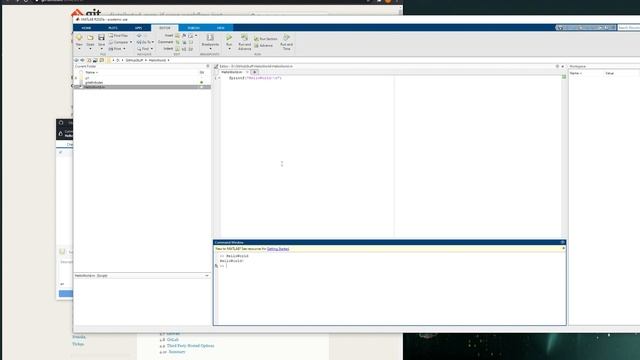Click the Name column header in Current Folder

click(x=91, y=72)
